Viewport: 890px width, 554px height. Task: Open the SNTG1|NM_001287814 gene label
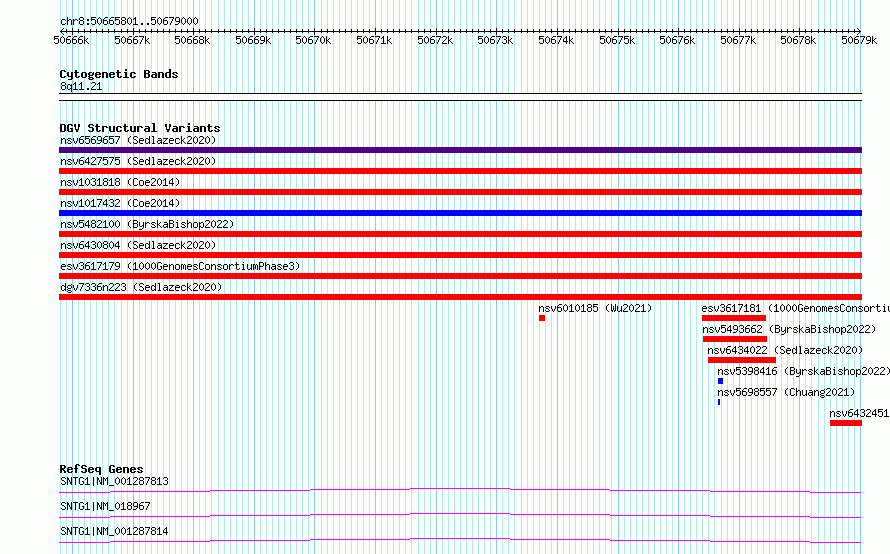point(114,531)
